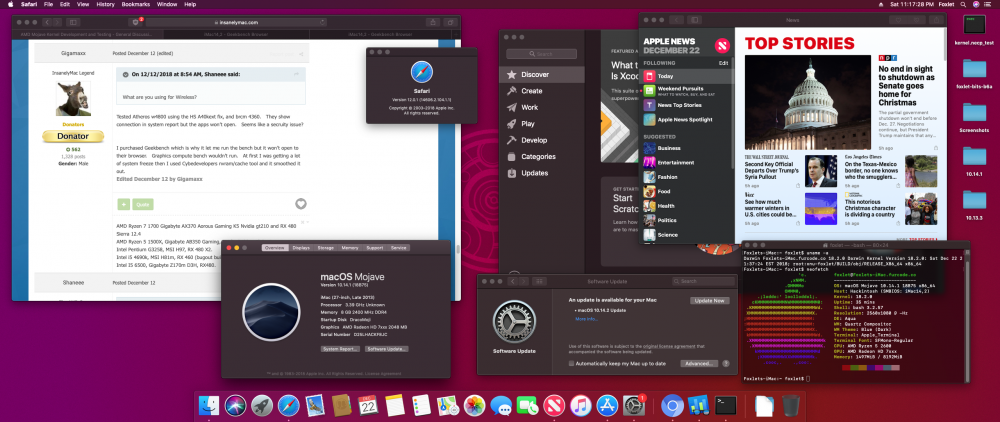Viewport: 1000px width, 422px height.
Task: Open Capitol building top story image
Action: [x=807, y=103]
